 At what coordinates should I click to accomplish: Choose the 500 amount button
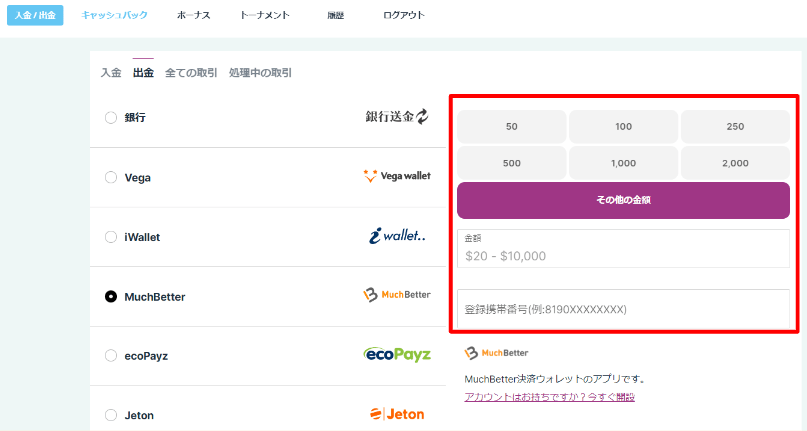(512, 163)
